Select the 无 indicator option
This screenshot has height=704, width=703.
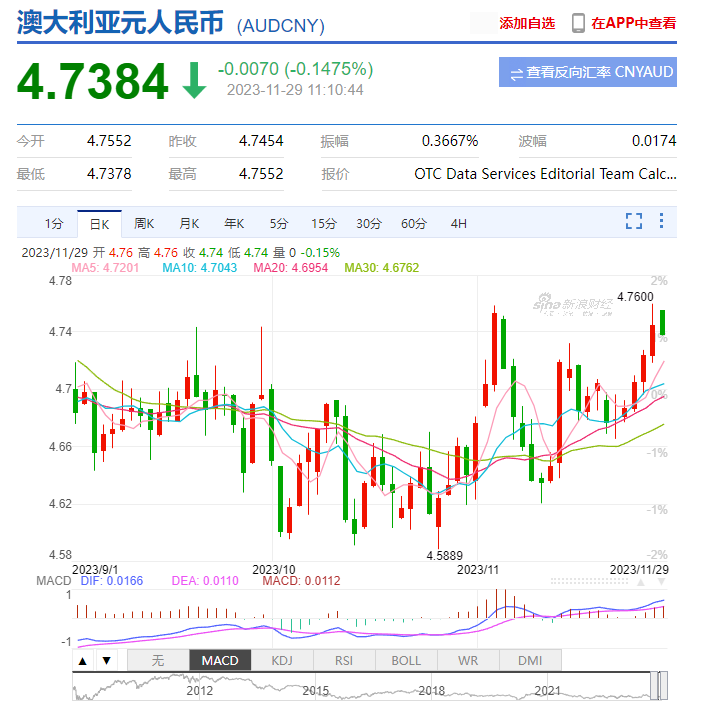(157, 661)
